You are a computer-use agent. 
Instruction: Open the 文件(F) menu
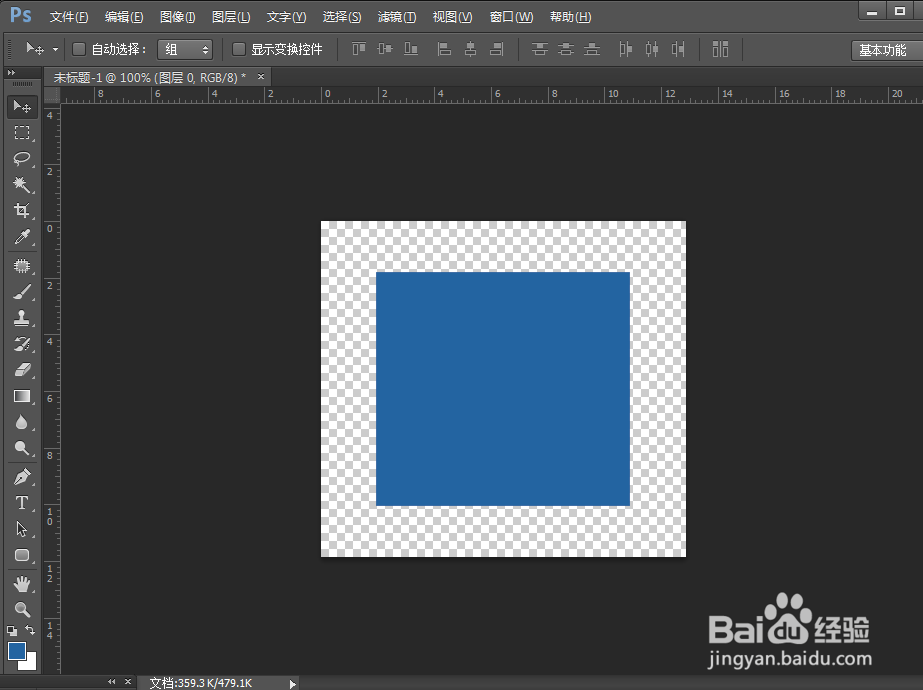[x=69, y=17]
